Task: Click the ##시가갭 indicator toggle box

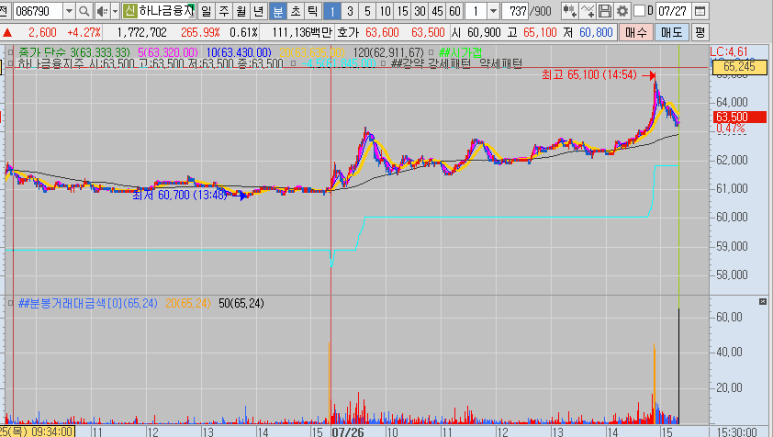Action: (431, 52)
